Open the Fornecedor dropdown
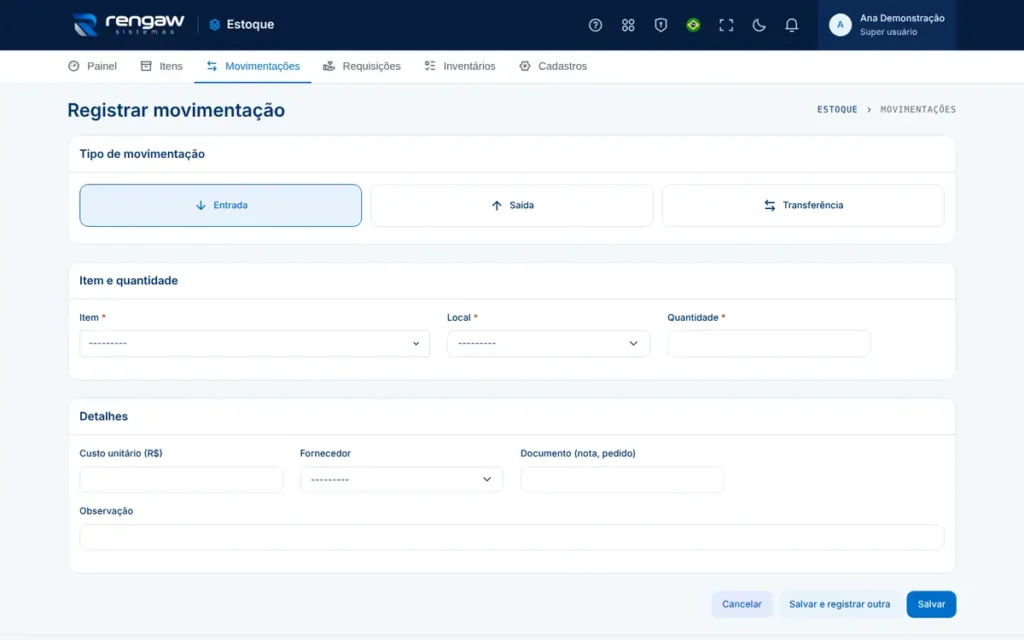The width and height of the screenshot is (1024, 640). [402, 479]
